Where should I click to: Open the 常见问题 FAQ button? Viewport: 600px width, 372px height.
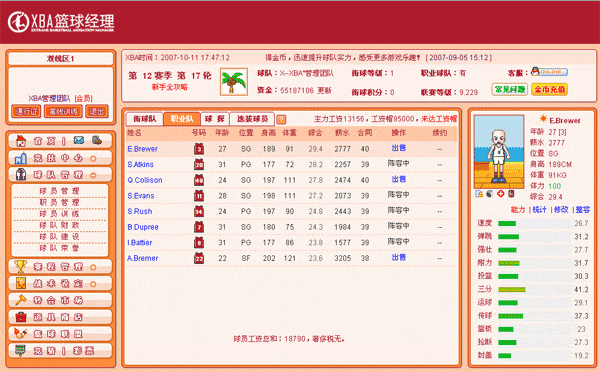[x=510, y=90]
